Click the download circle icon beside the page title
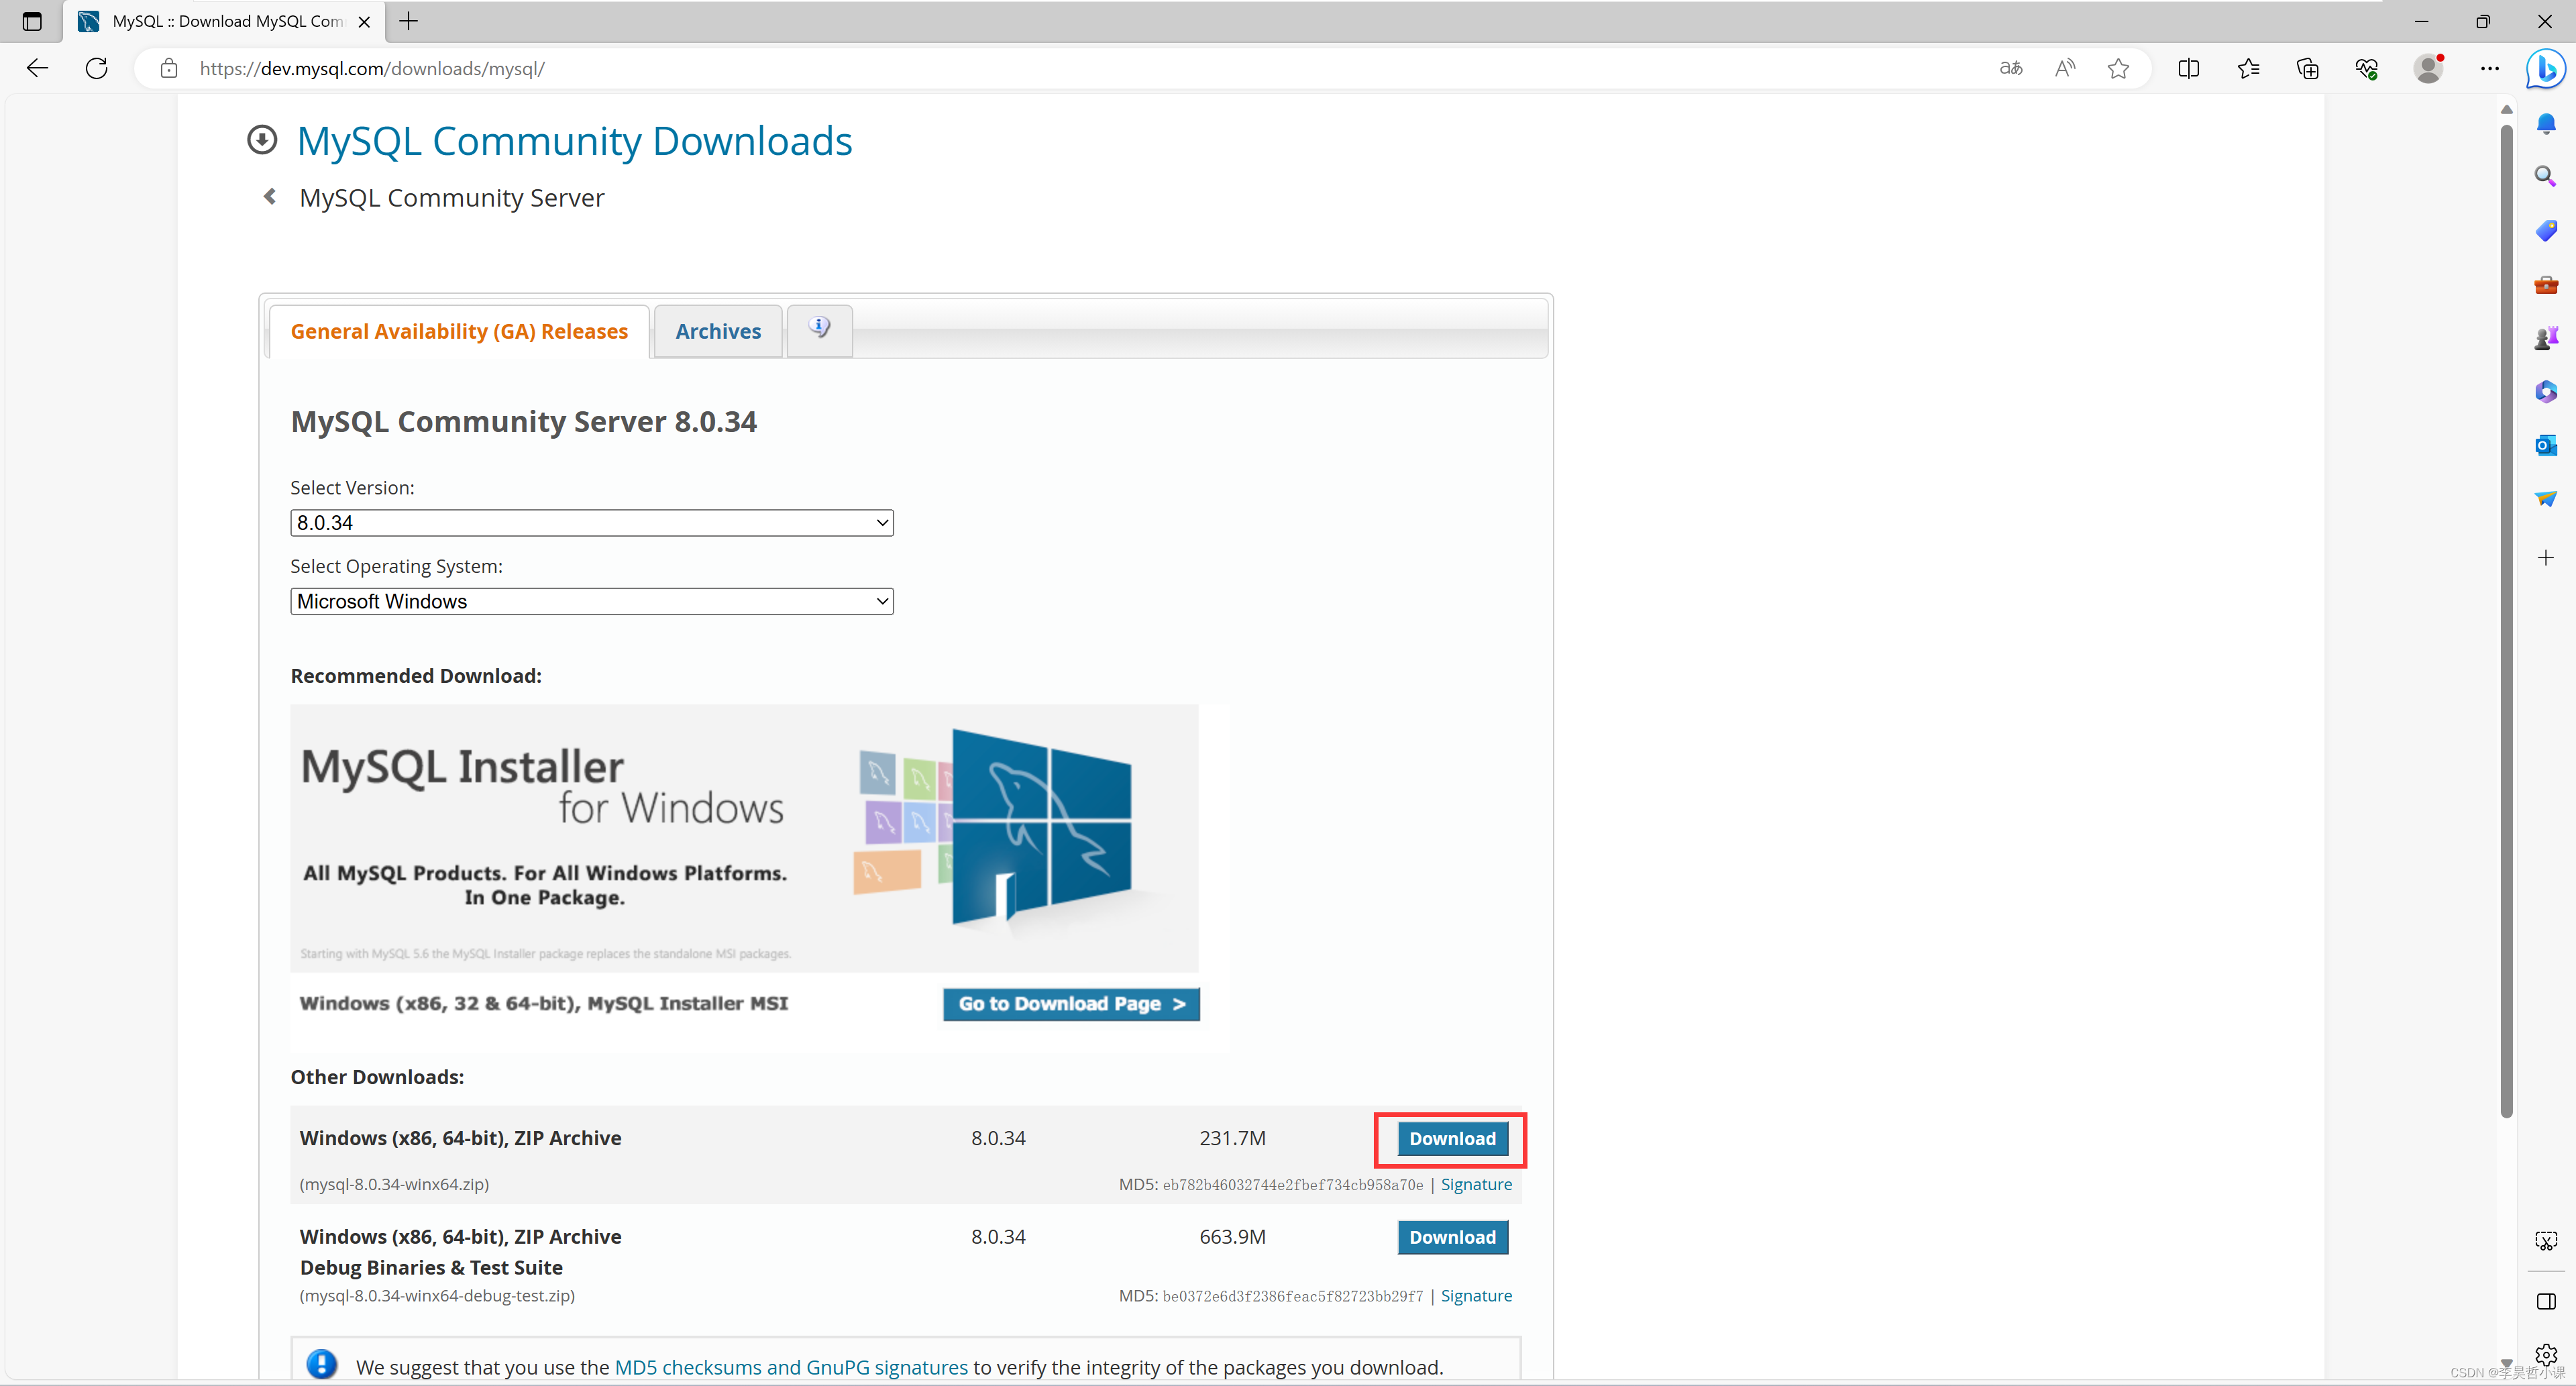Viewport: 2576px width, 1386px height. (x=262, y=140)
